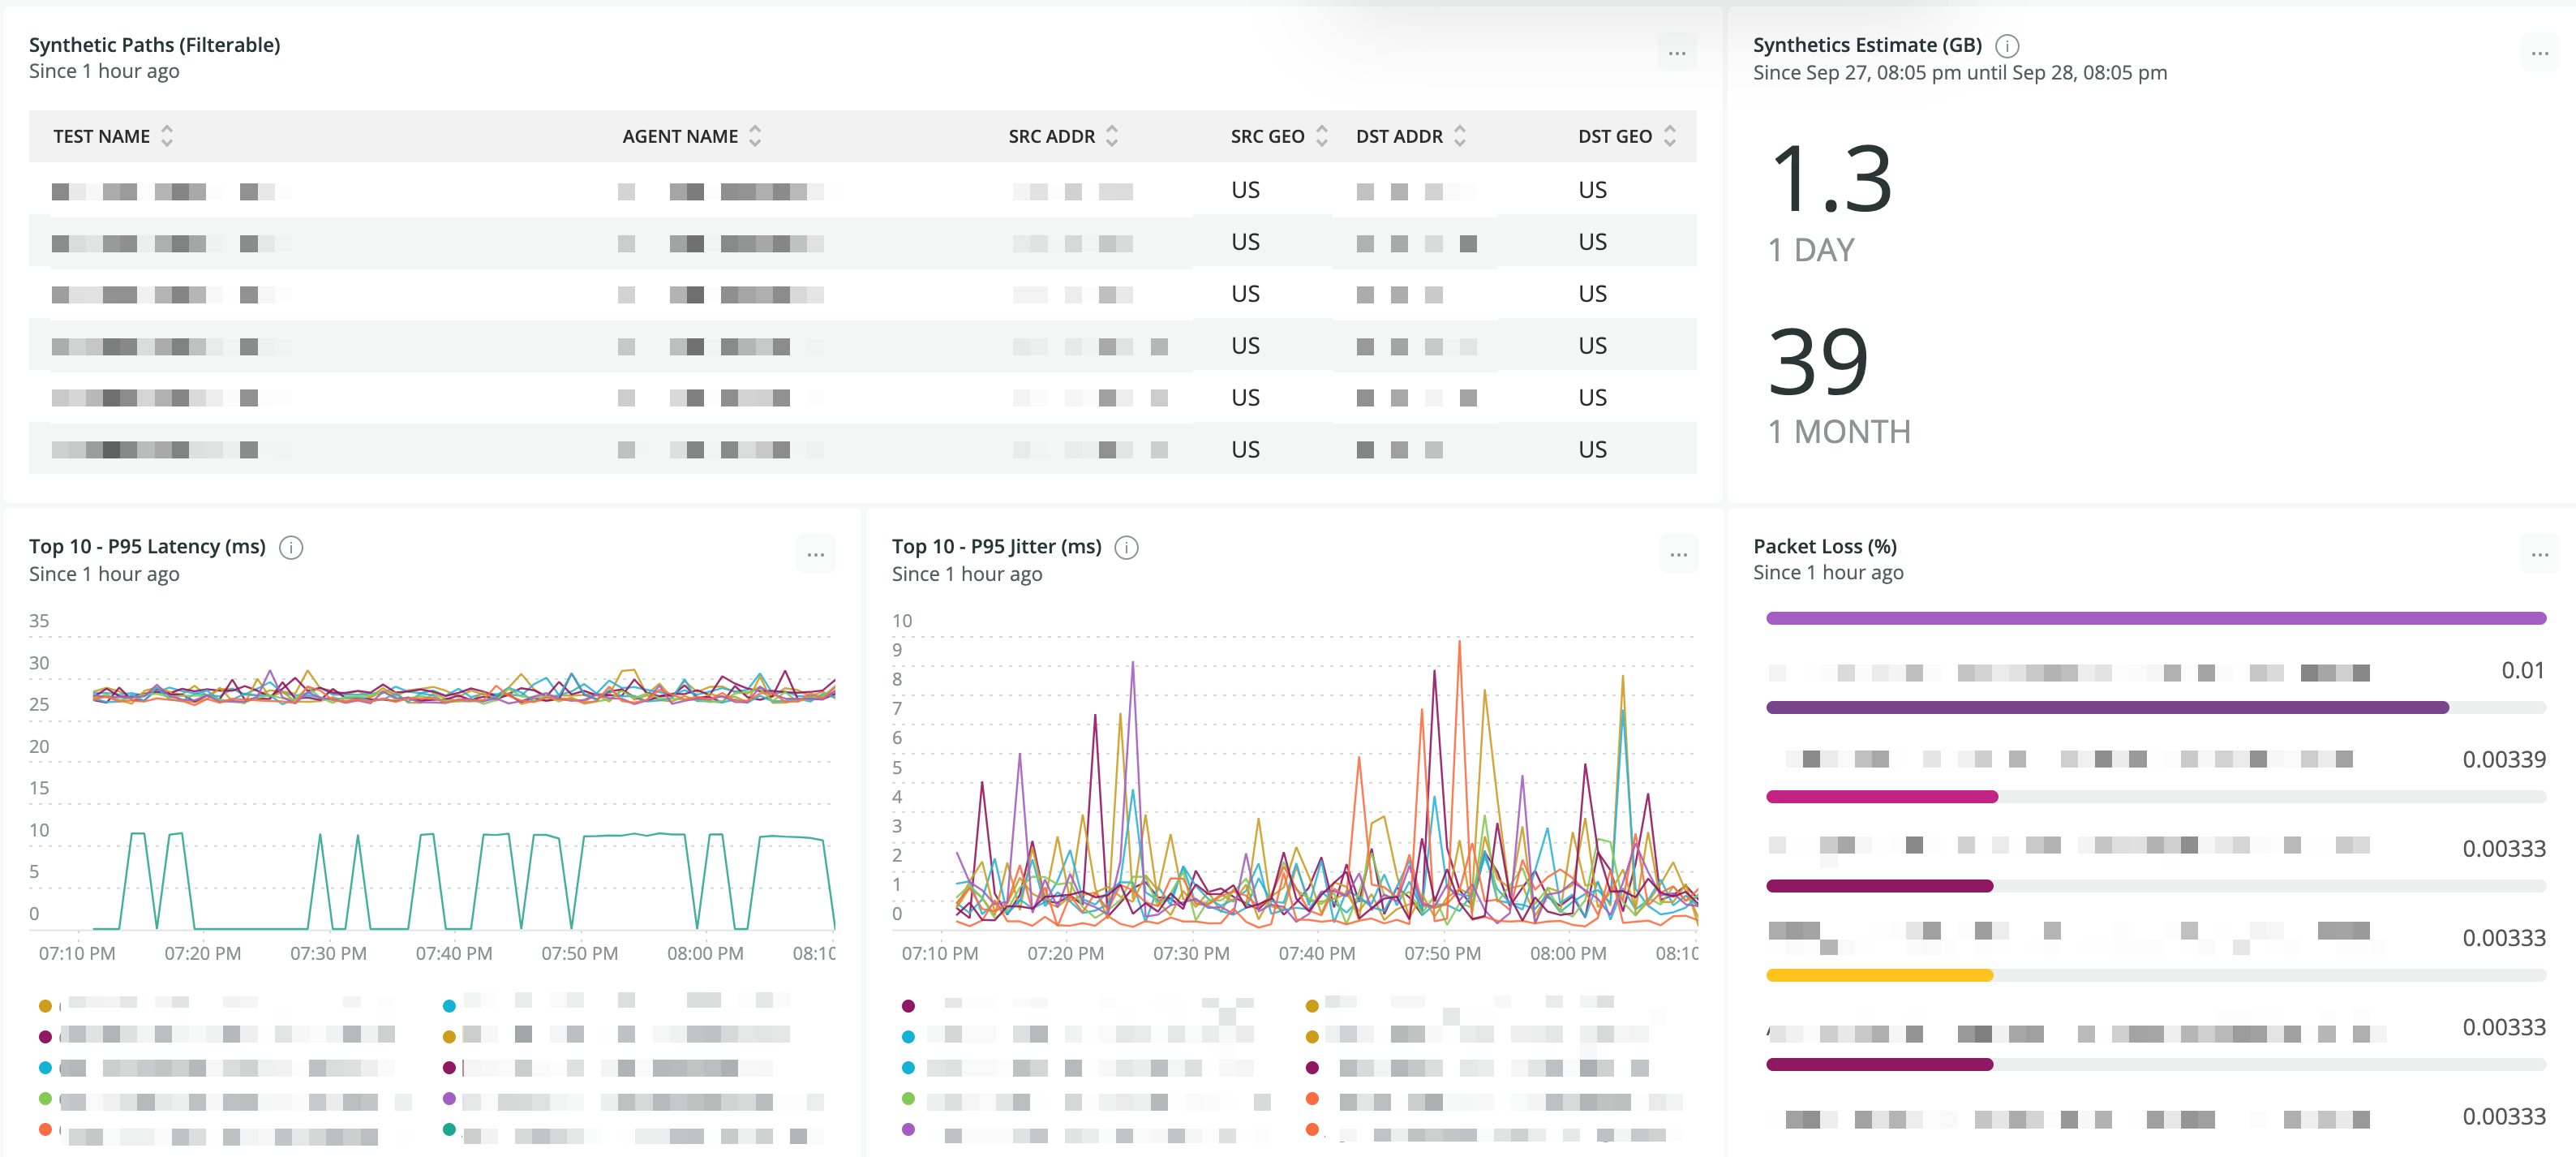Click info icon beside Synthetics Estimate title

(x=2006, y=46)
